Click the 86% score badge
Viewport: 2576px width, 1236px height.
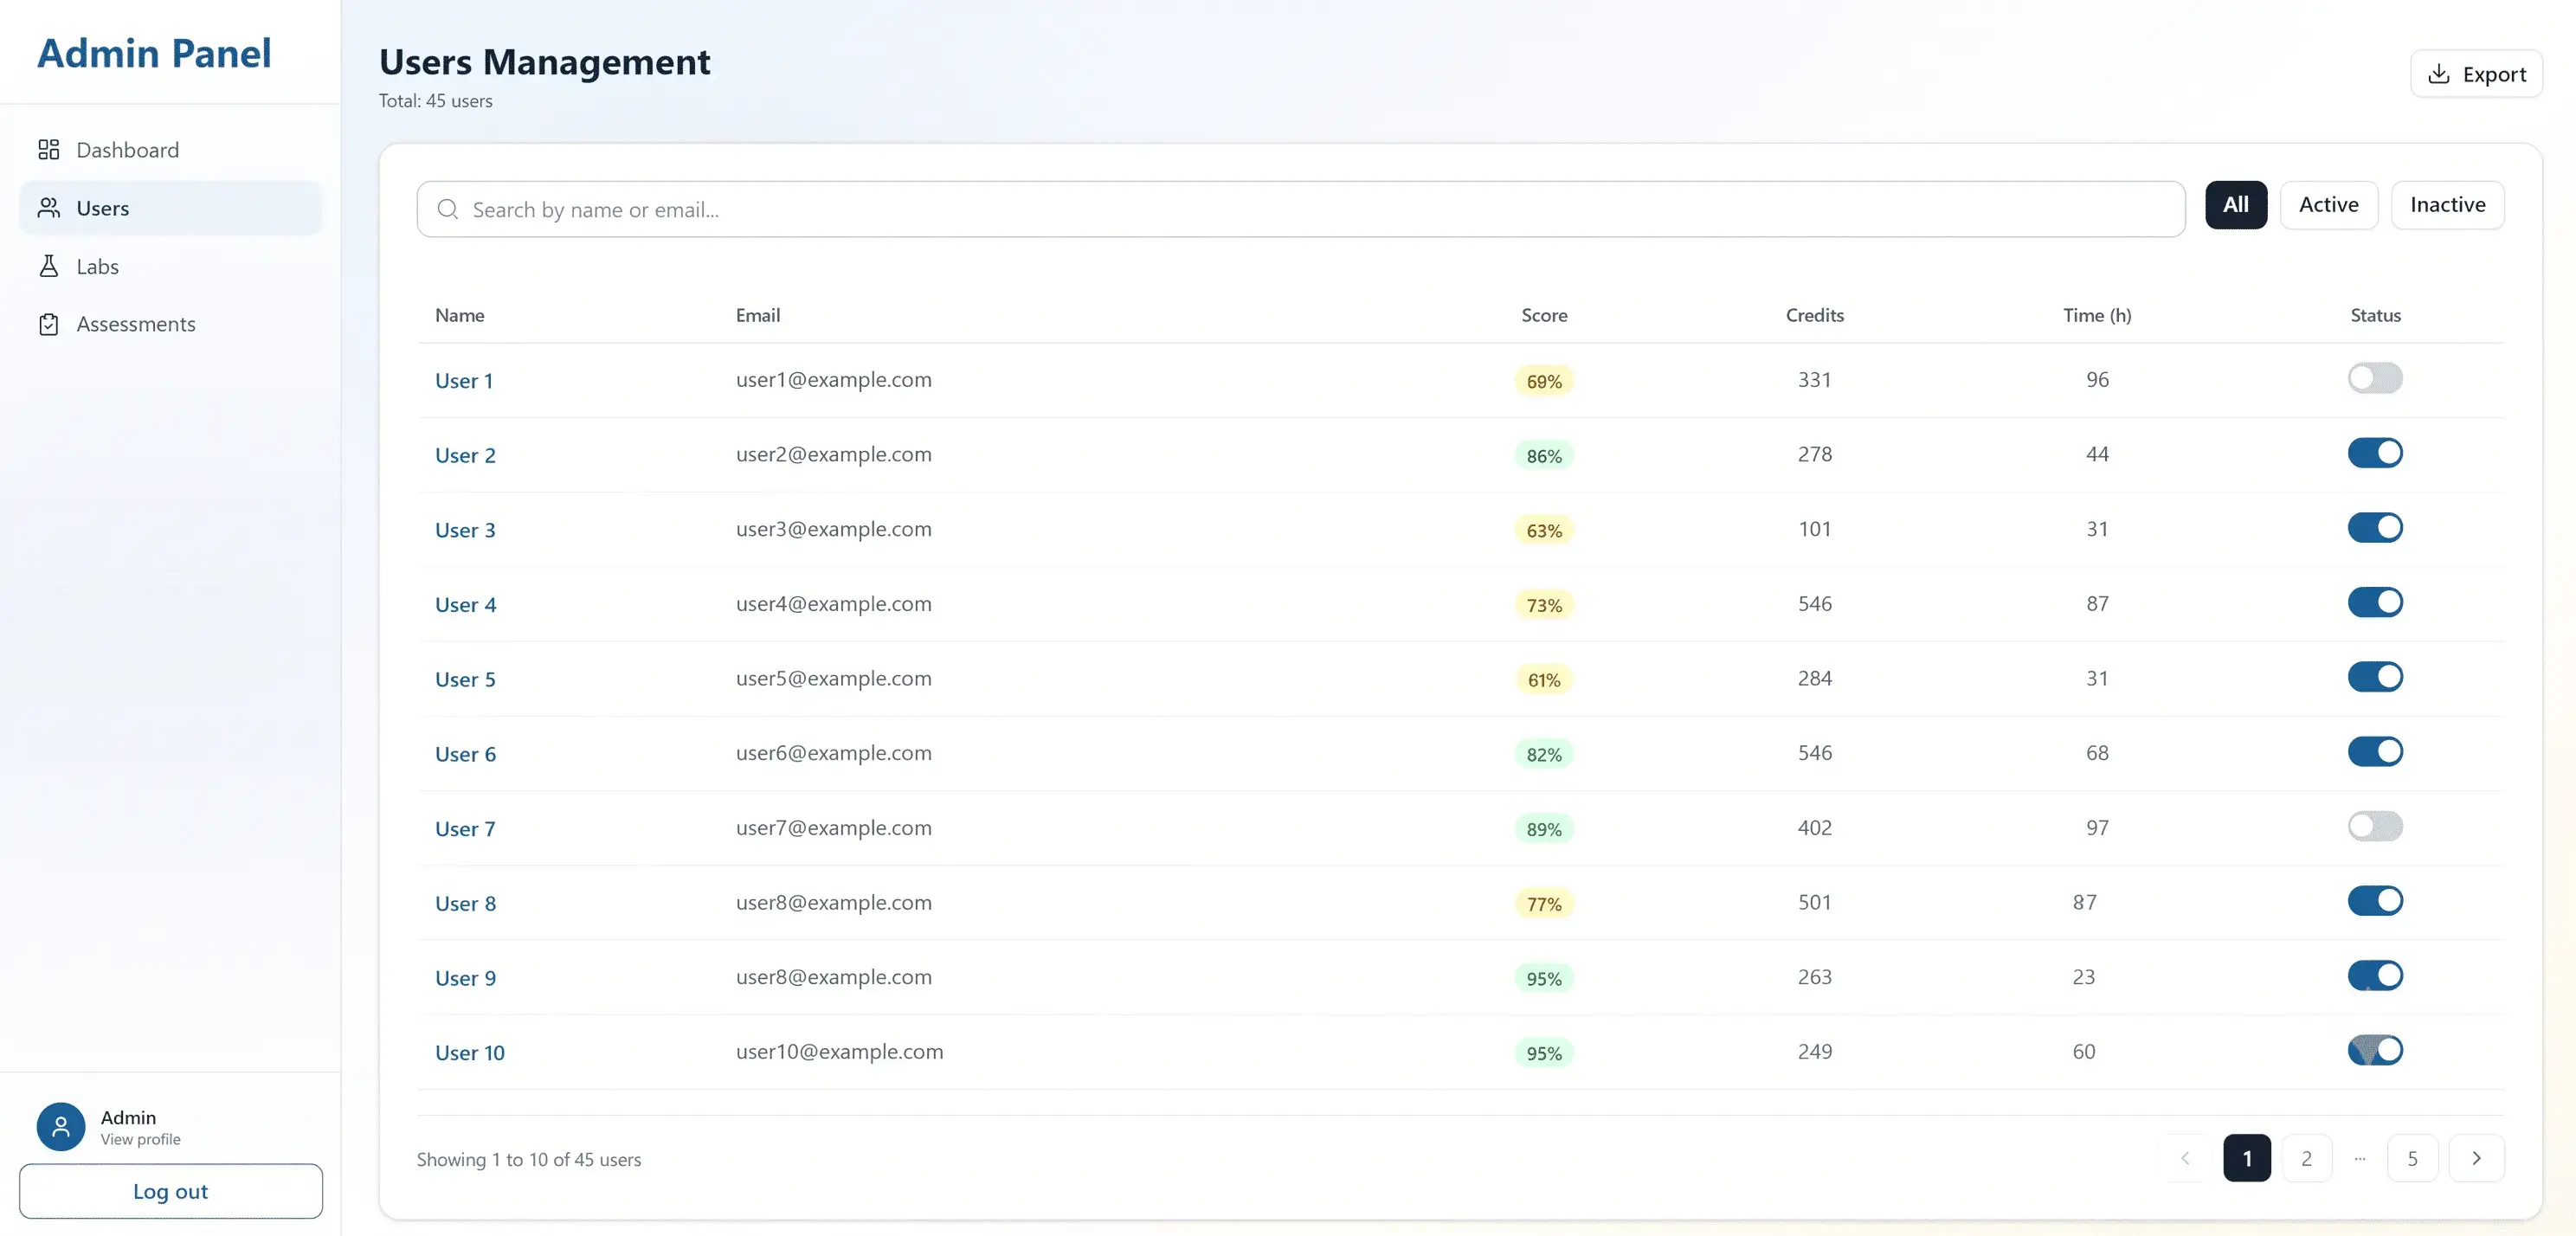(x=1544, y=455)
